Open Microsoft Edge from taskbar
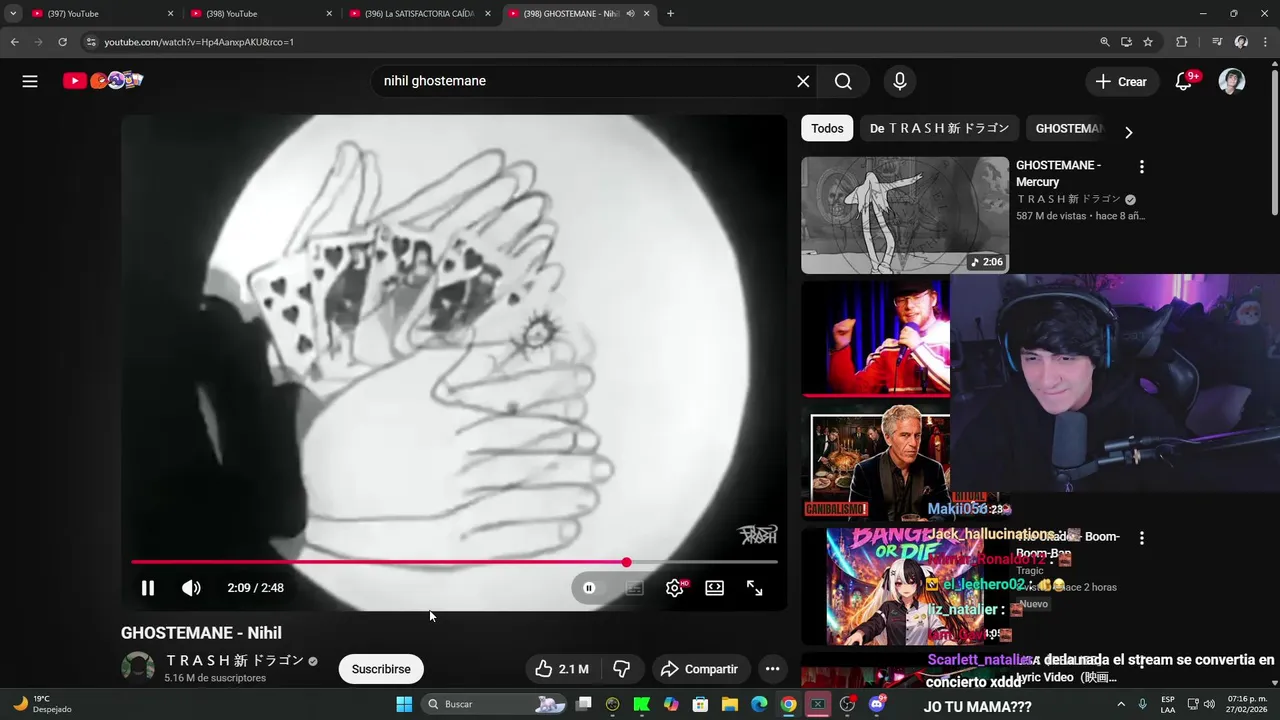 759,704
